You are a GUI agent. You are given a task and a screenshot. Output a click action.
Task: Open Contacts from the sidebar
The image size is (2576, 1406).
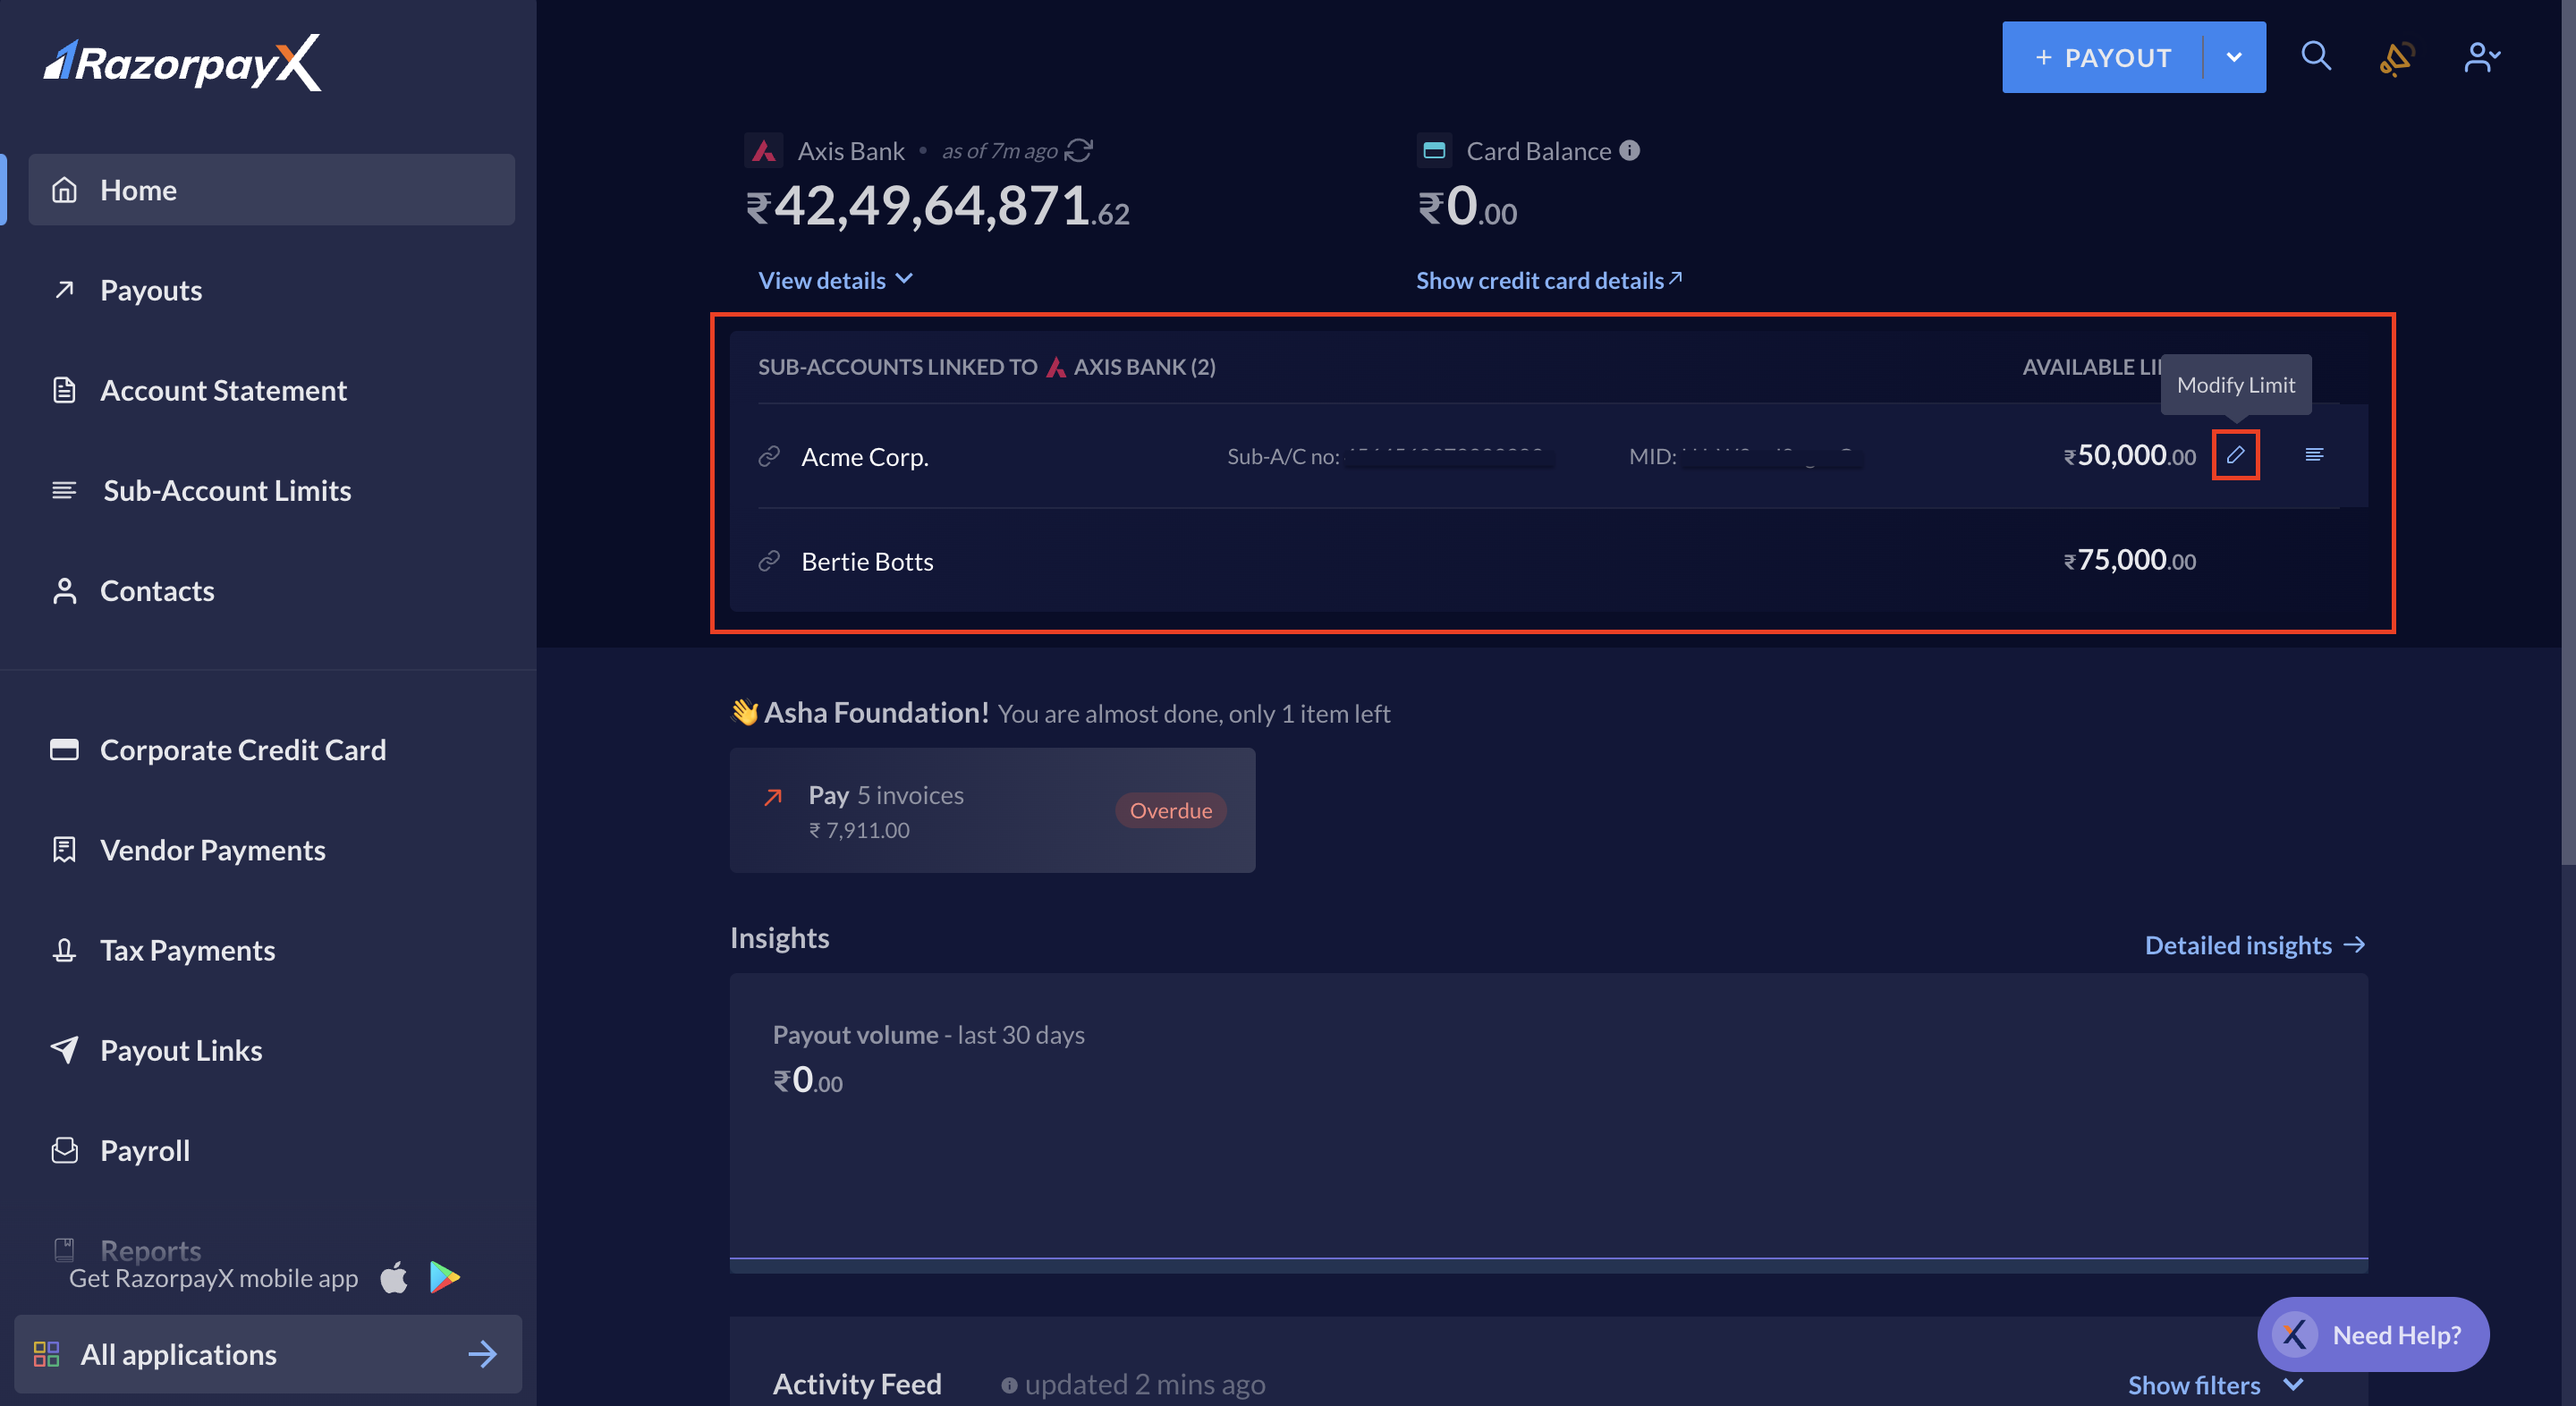click(x=157, y=590)
